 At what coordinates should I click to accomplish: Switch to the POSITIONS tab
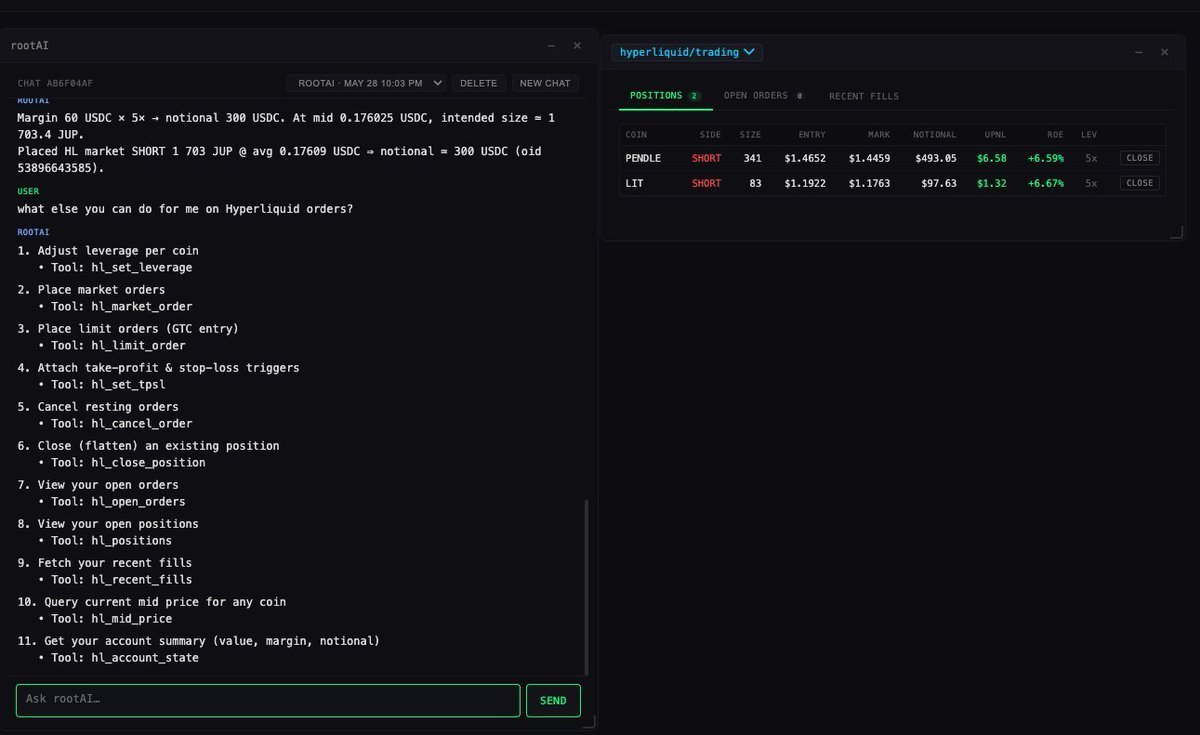coord(665,96)
